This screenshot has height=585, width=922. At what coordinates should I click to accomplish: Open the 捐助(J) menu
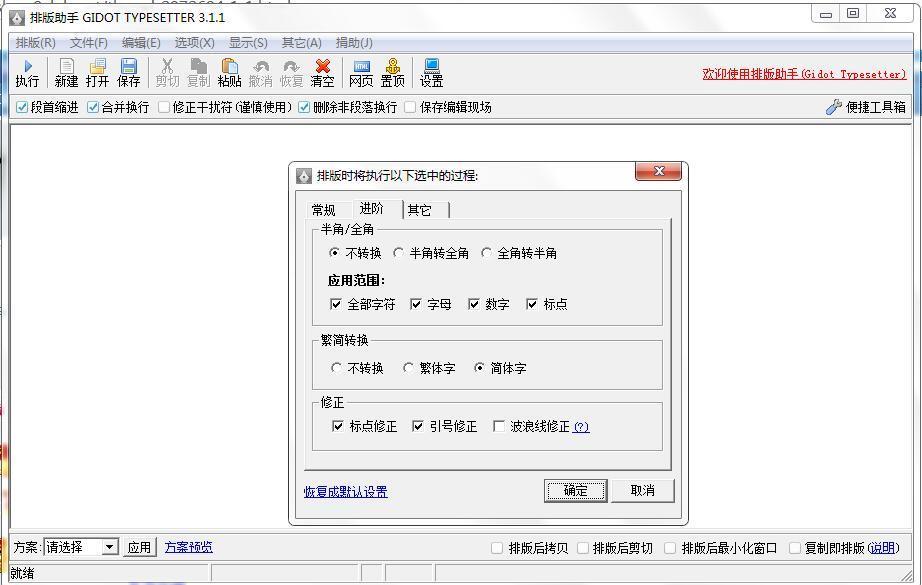point(354,43)
